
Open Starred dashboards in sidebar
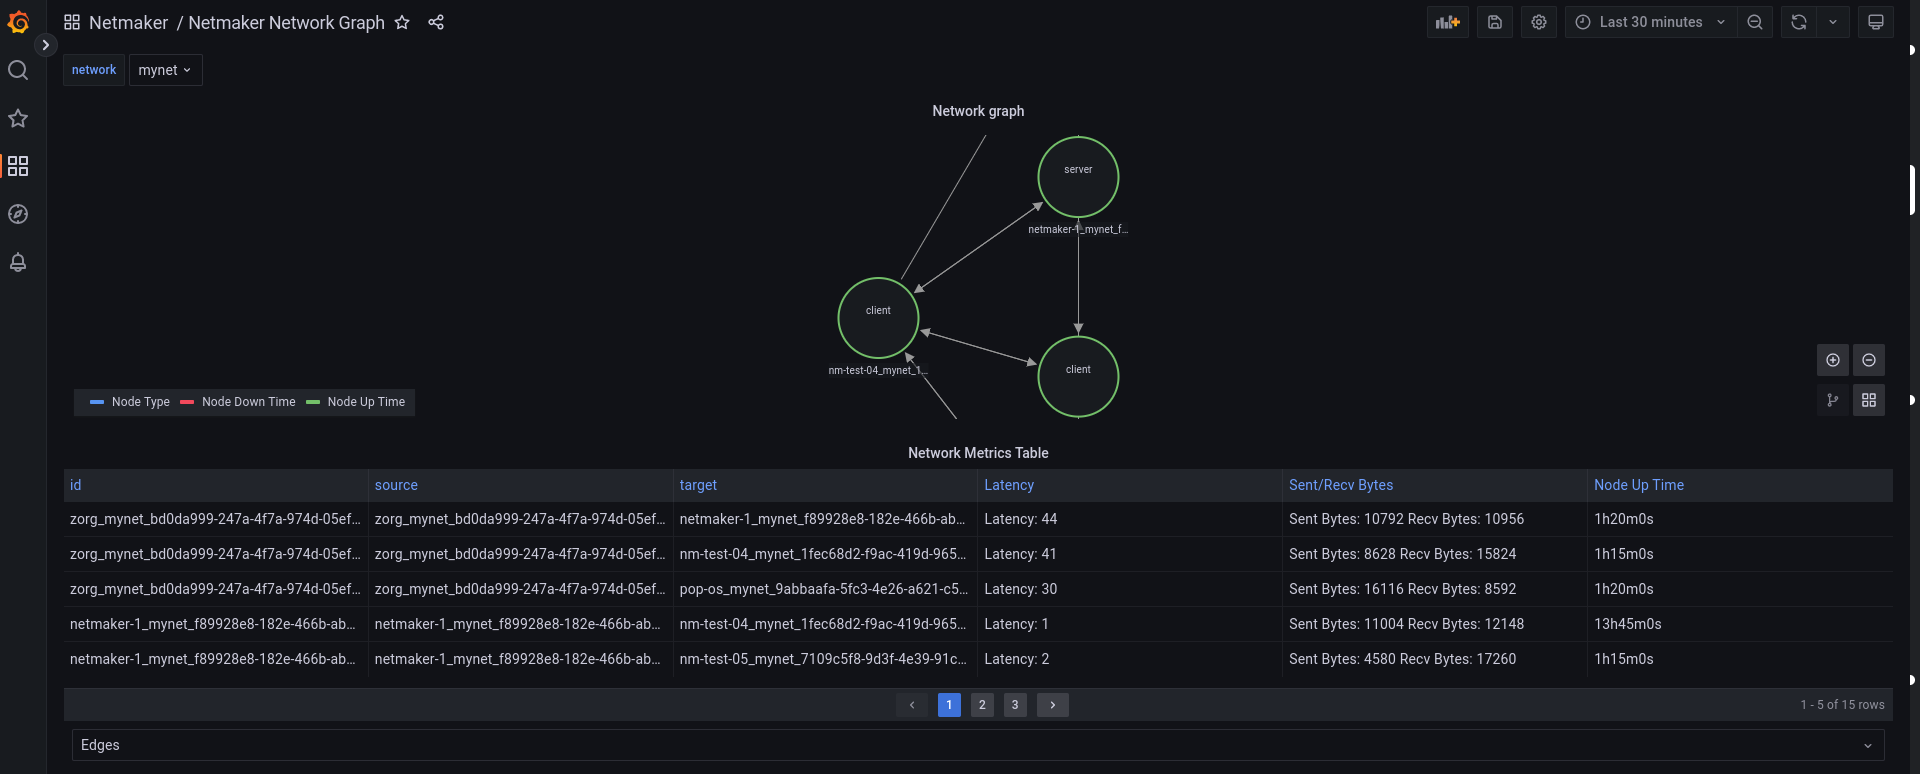pyautogui.click(x=18, y=118)
